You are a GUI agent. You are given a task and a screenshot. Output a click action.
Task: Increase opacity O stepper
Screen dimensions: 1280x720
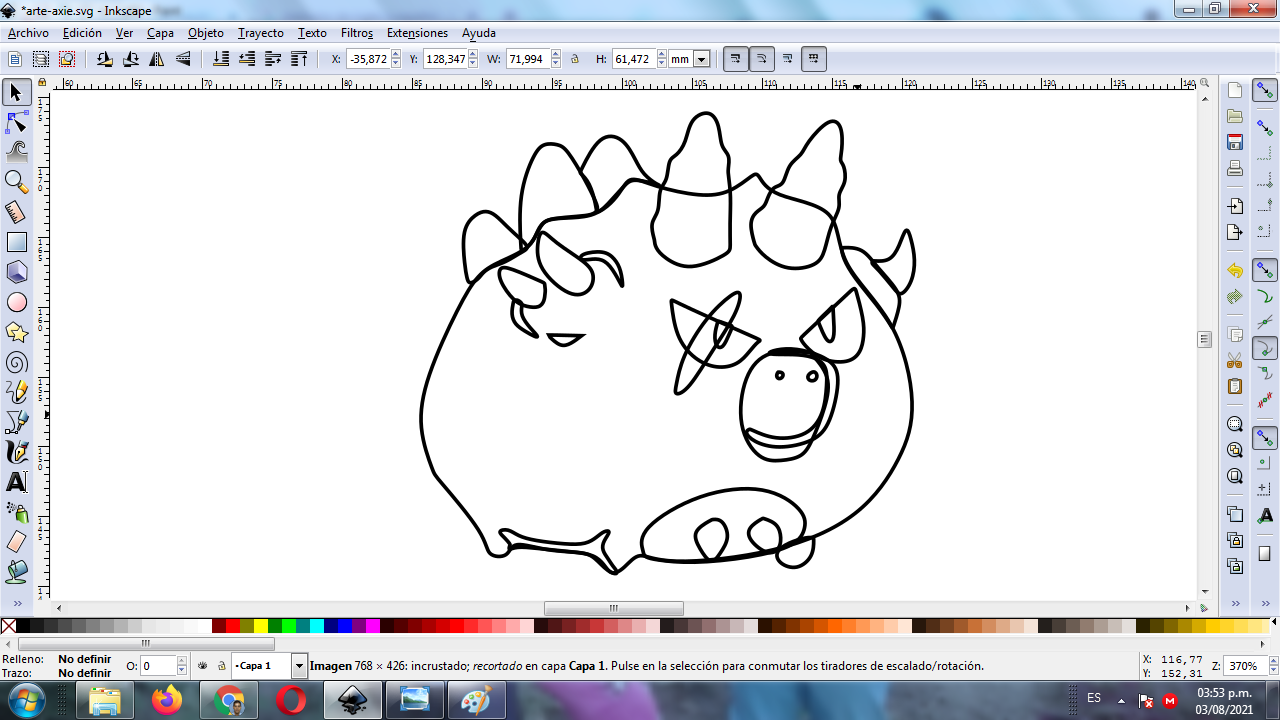(x=182, y=661)
